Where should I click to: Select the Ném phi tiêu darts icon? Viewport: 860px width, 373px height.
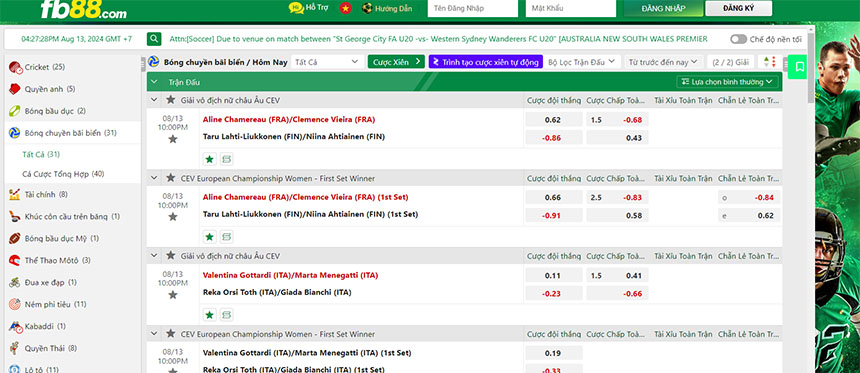pos(15,304)
